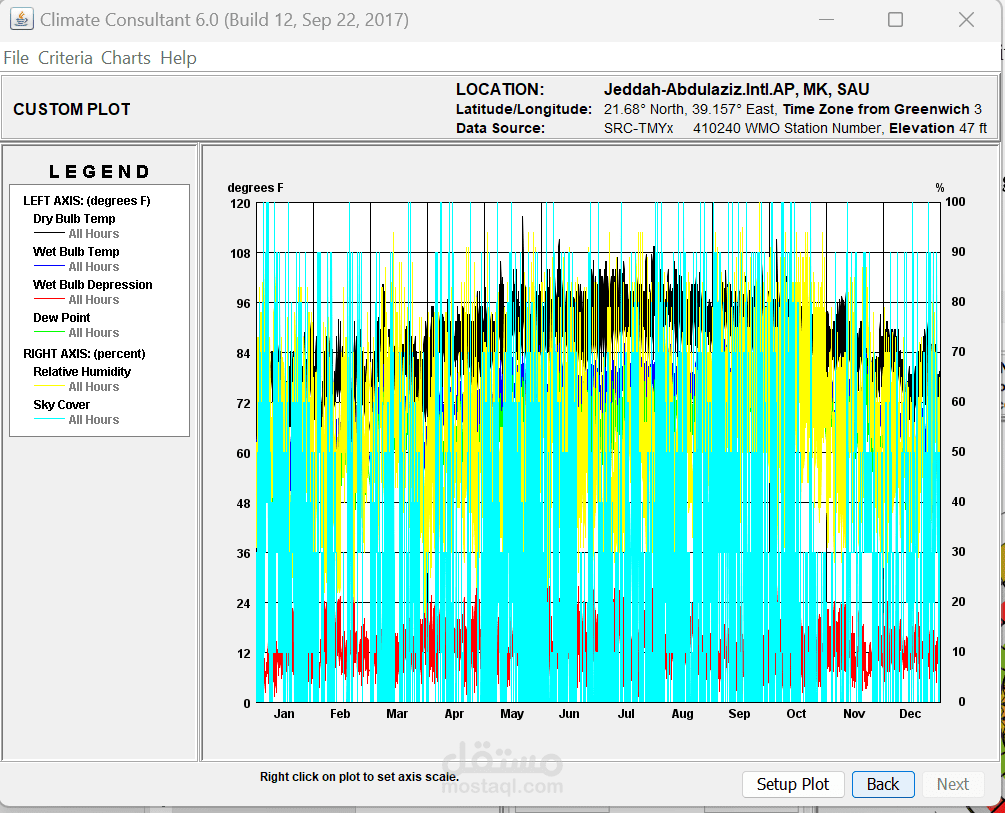Viewport: 1005px width, 813px height.
Task: Click the Jul label on the month axis
Action: (x=626, y=714)
